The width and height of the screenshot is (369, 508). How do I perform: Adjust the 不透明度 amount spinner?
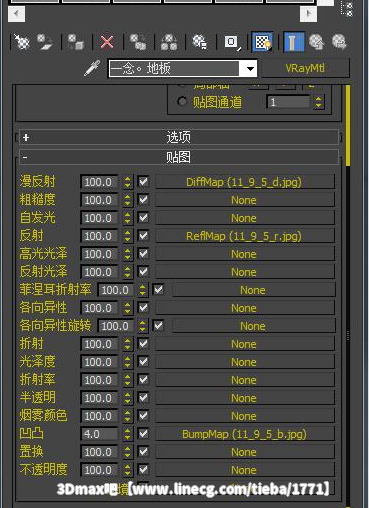pos(128,470)
